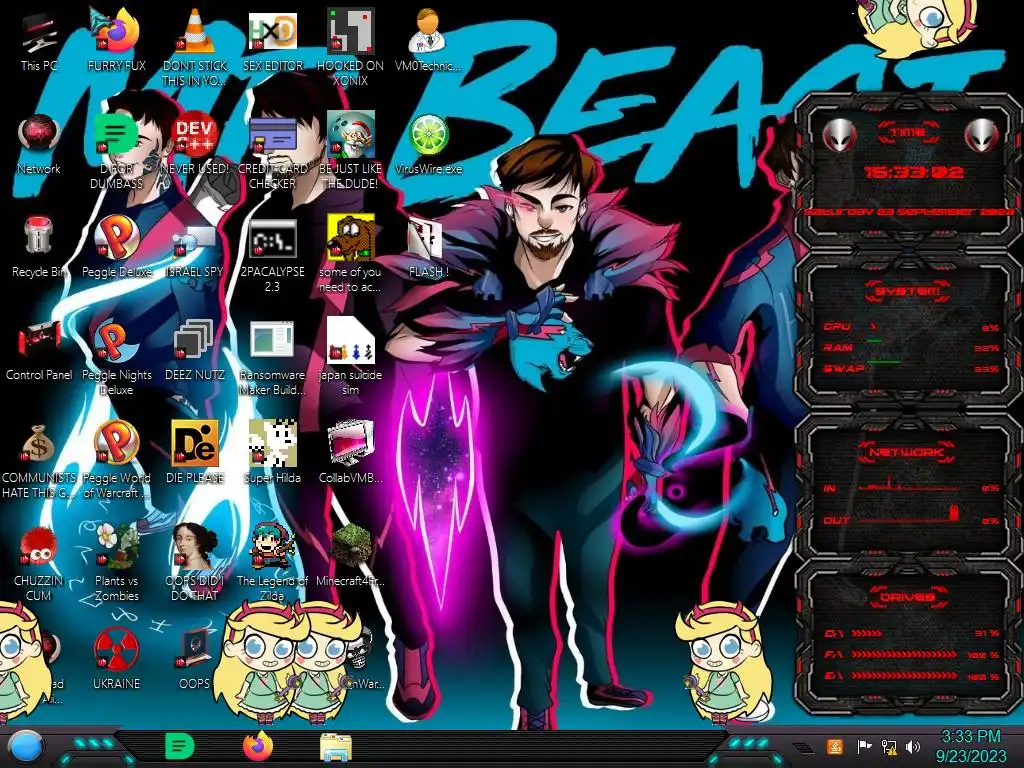Viewport: 1024px width, 768px height.
Task: Select the dog icon labeled some of you need
Action: click(x=350, y=255)
